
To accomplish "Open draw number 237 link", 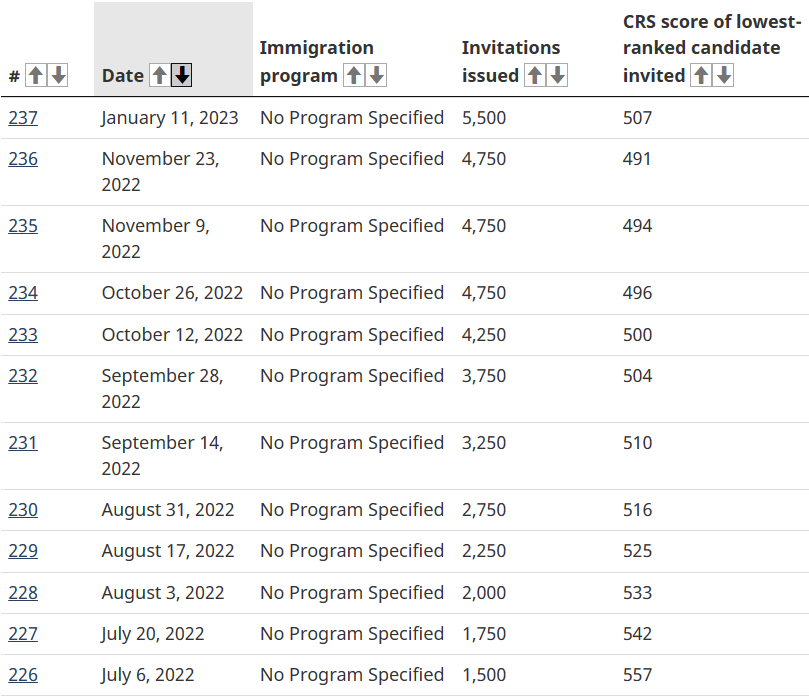I will click(23, 118).
